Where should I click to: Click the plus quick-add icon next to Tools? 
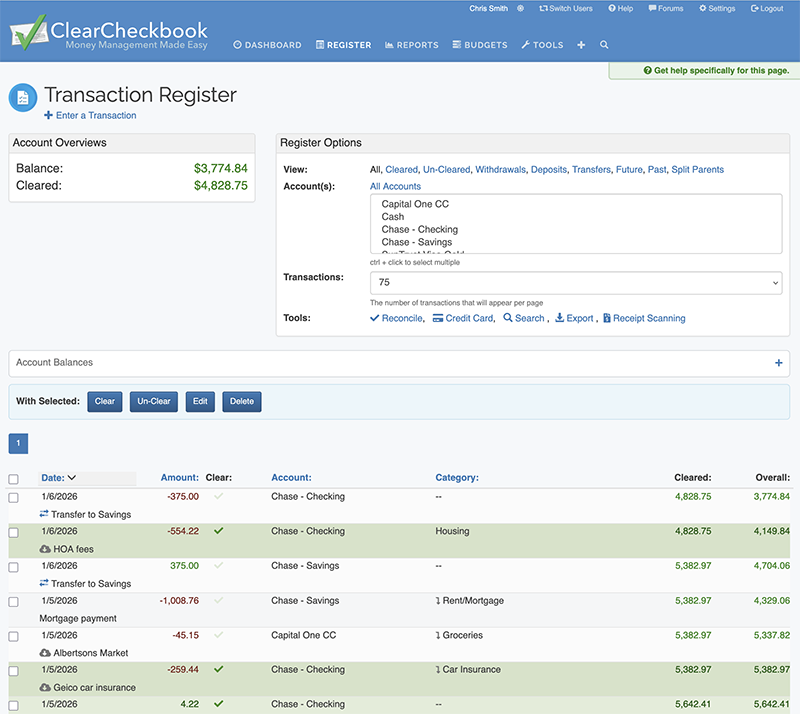(x=581, y=45)
